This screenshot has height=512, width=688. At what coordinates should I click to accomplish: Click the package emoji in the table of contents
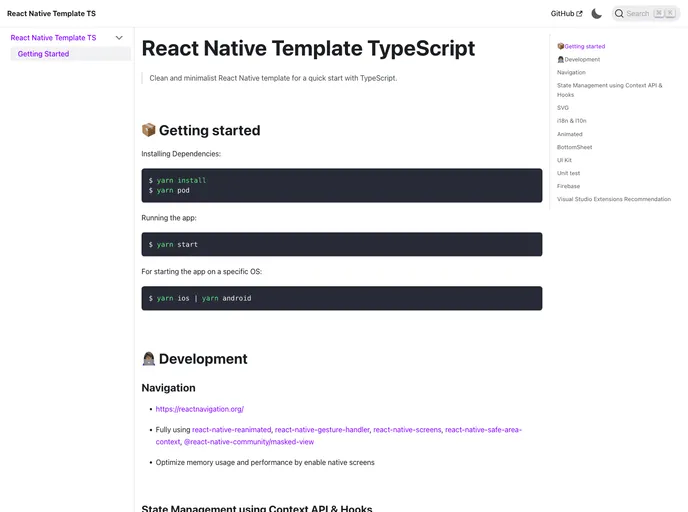click(560, 46)
